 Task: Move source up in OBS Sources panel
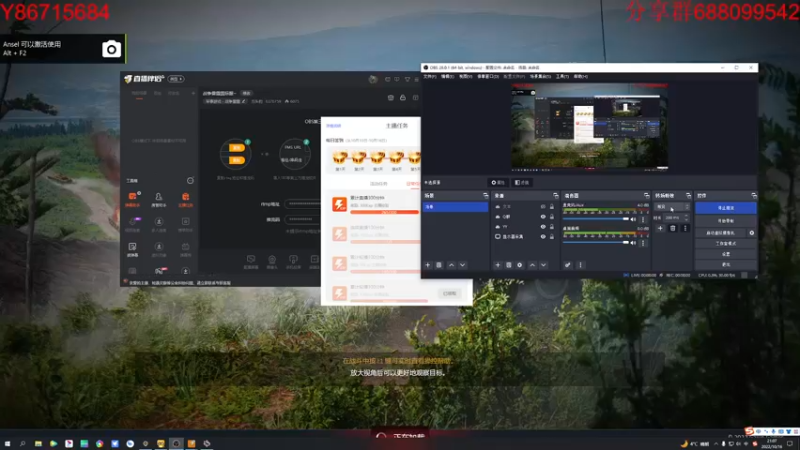[532, 265]
